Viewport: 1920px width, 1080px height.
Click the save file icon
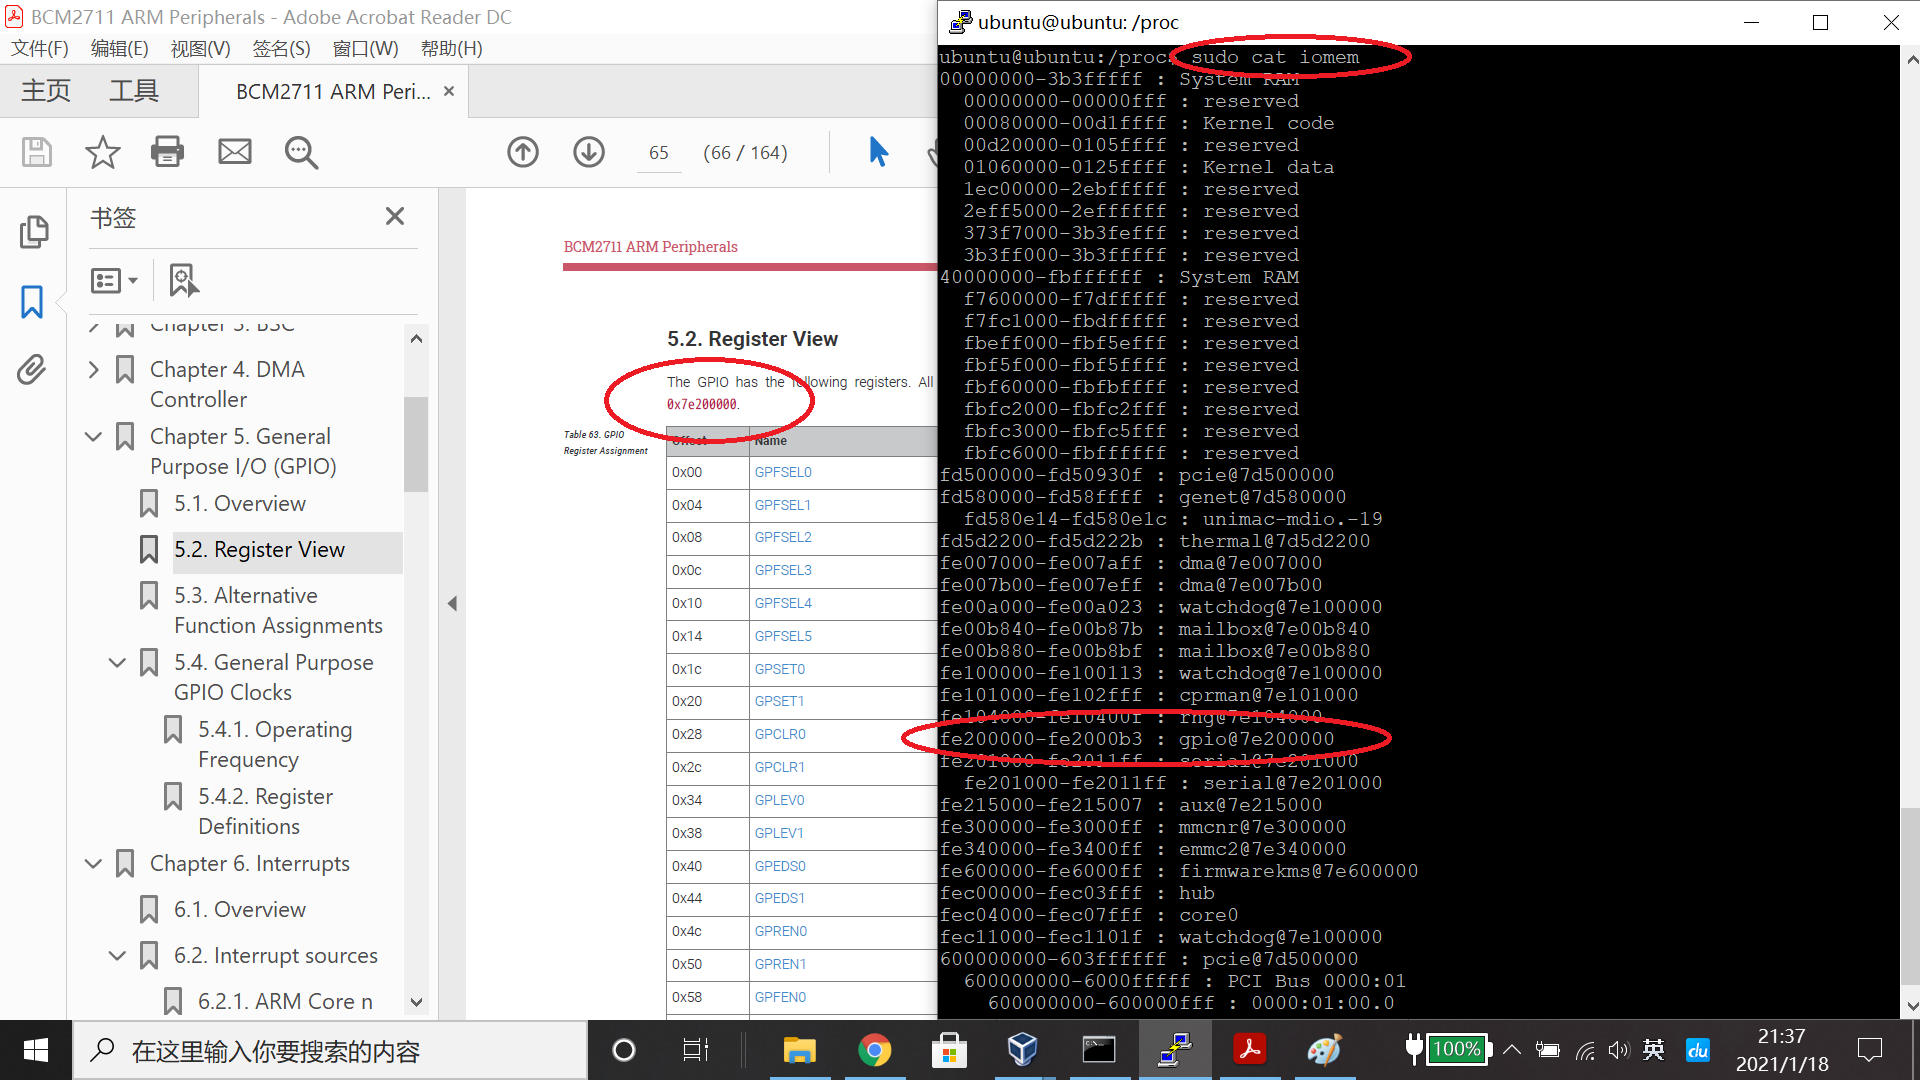(x=37, y=152)
